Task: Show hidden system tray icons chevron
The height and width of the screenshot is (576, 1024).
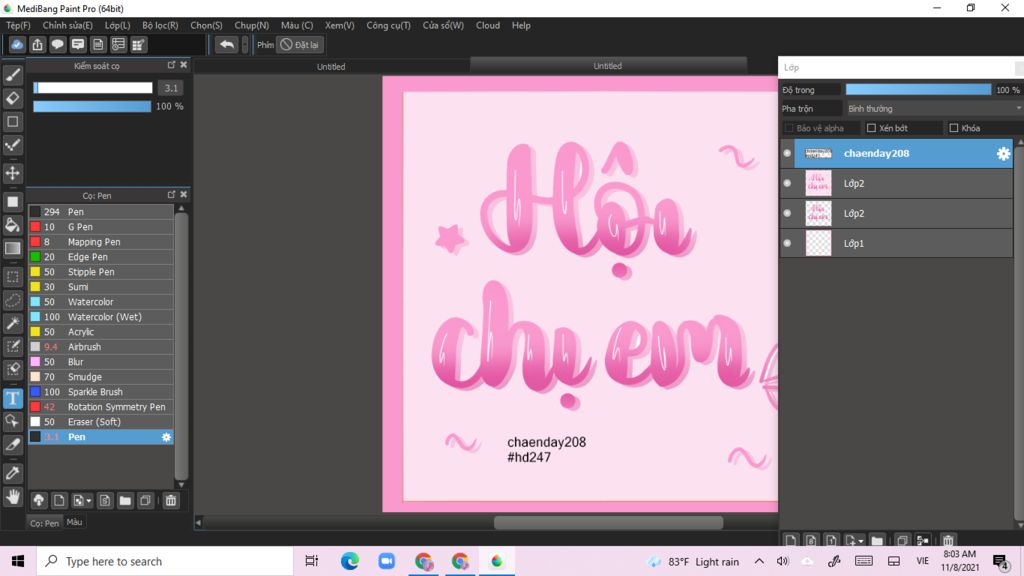Action: (759, 561)
